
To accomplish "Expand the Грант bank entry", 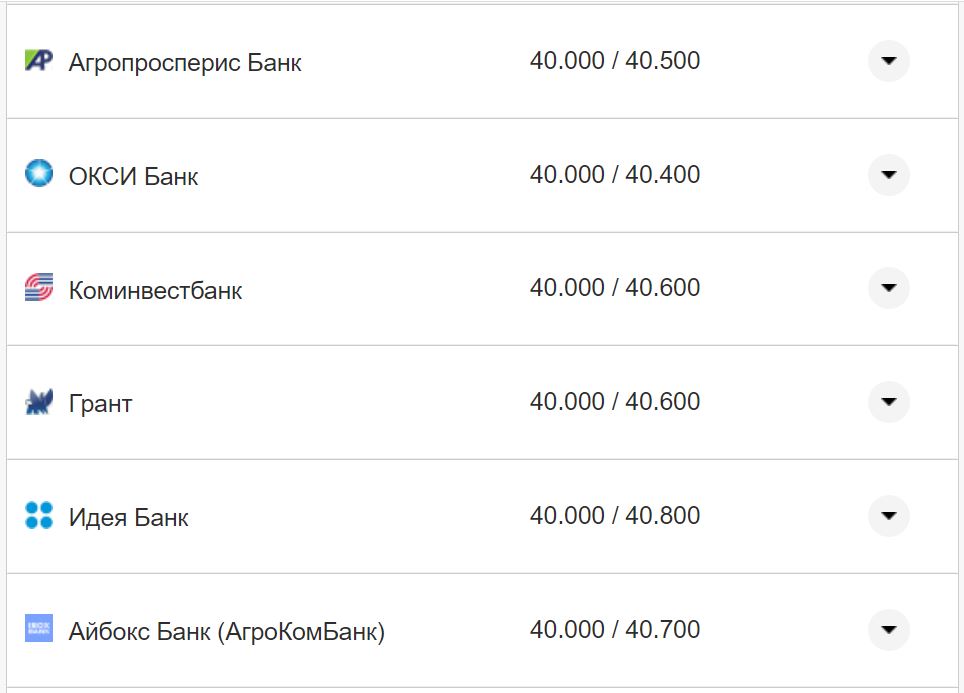I will tap(888, 402).
